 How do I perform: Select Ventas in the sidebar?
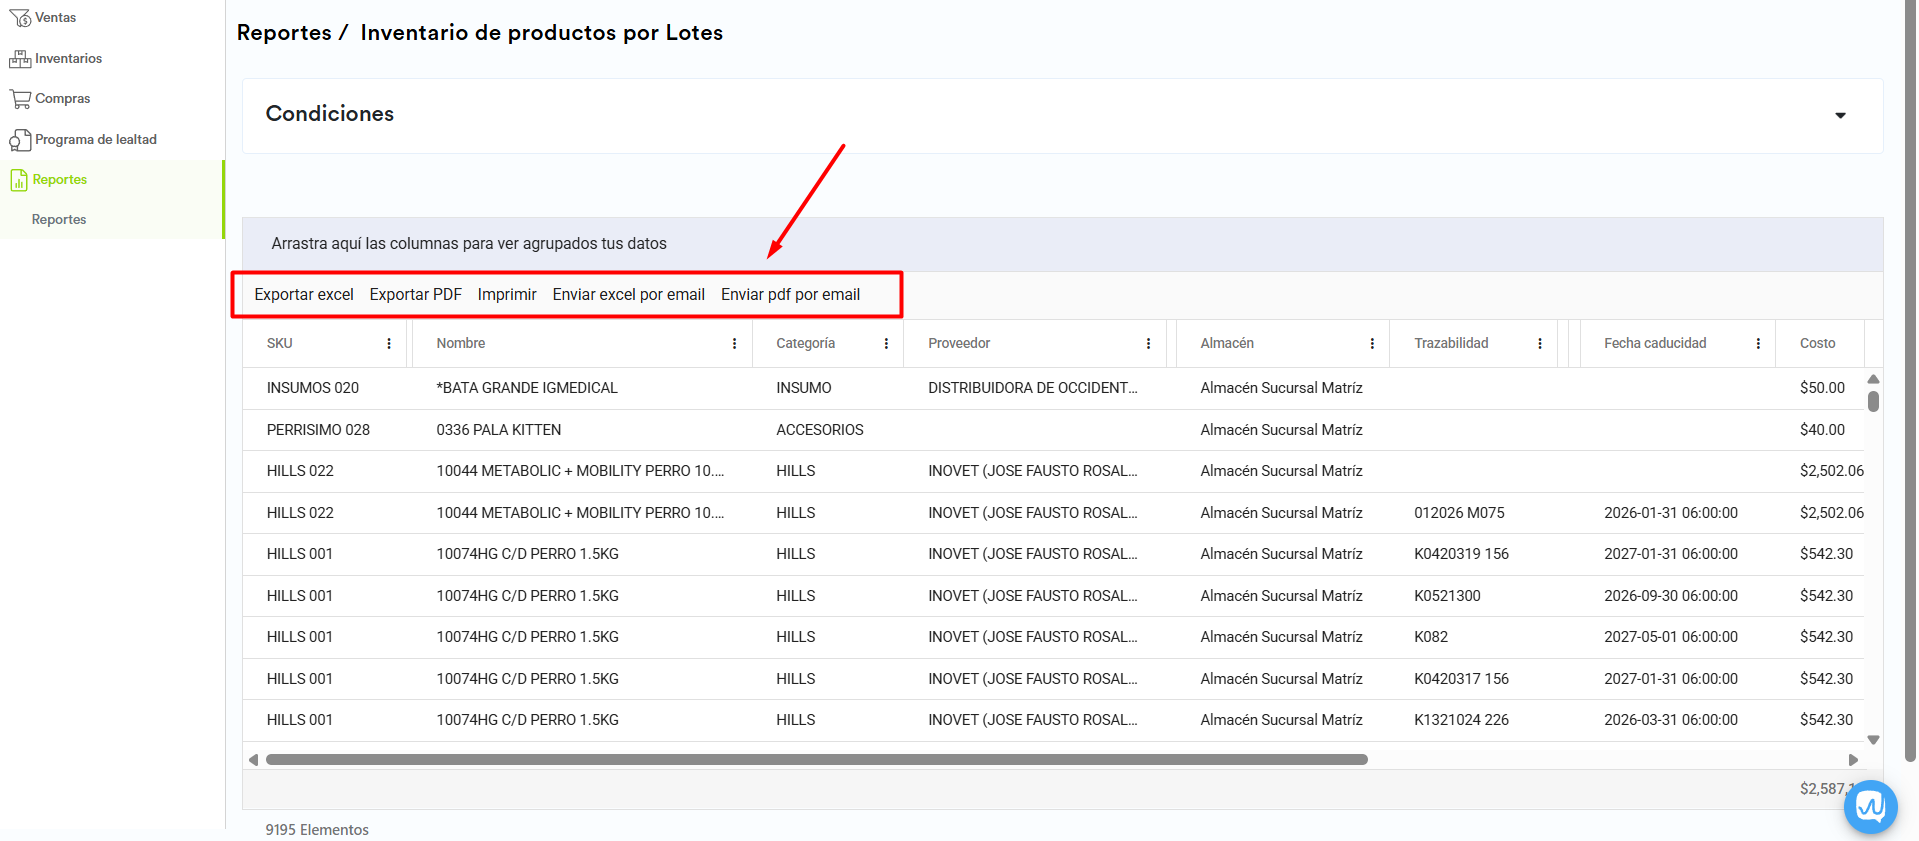point(55,17)
